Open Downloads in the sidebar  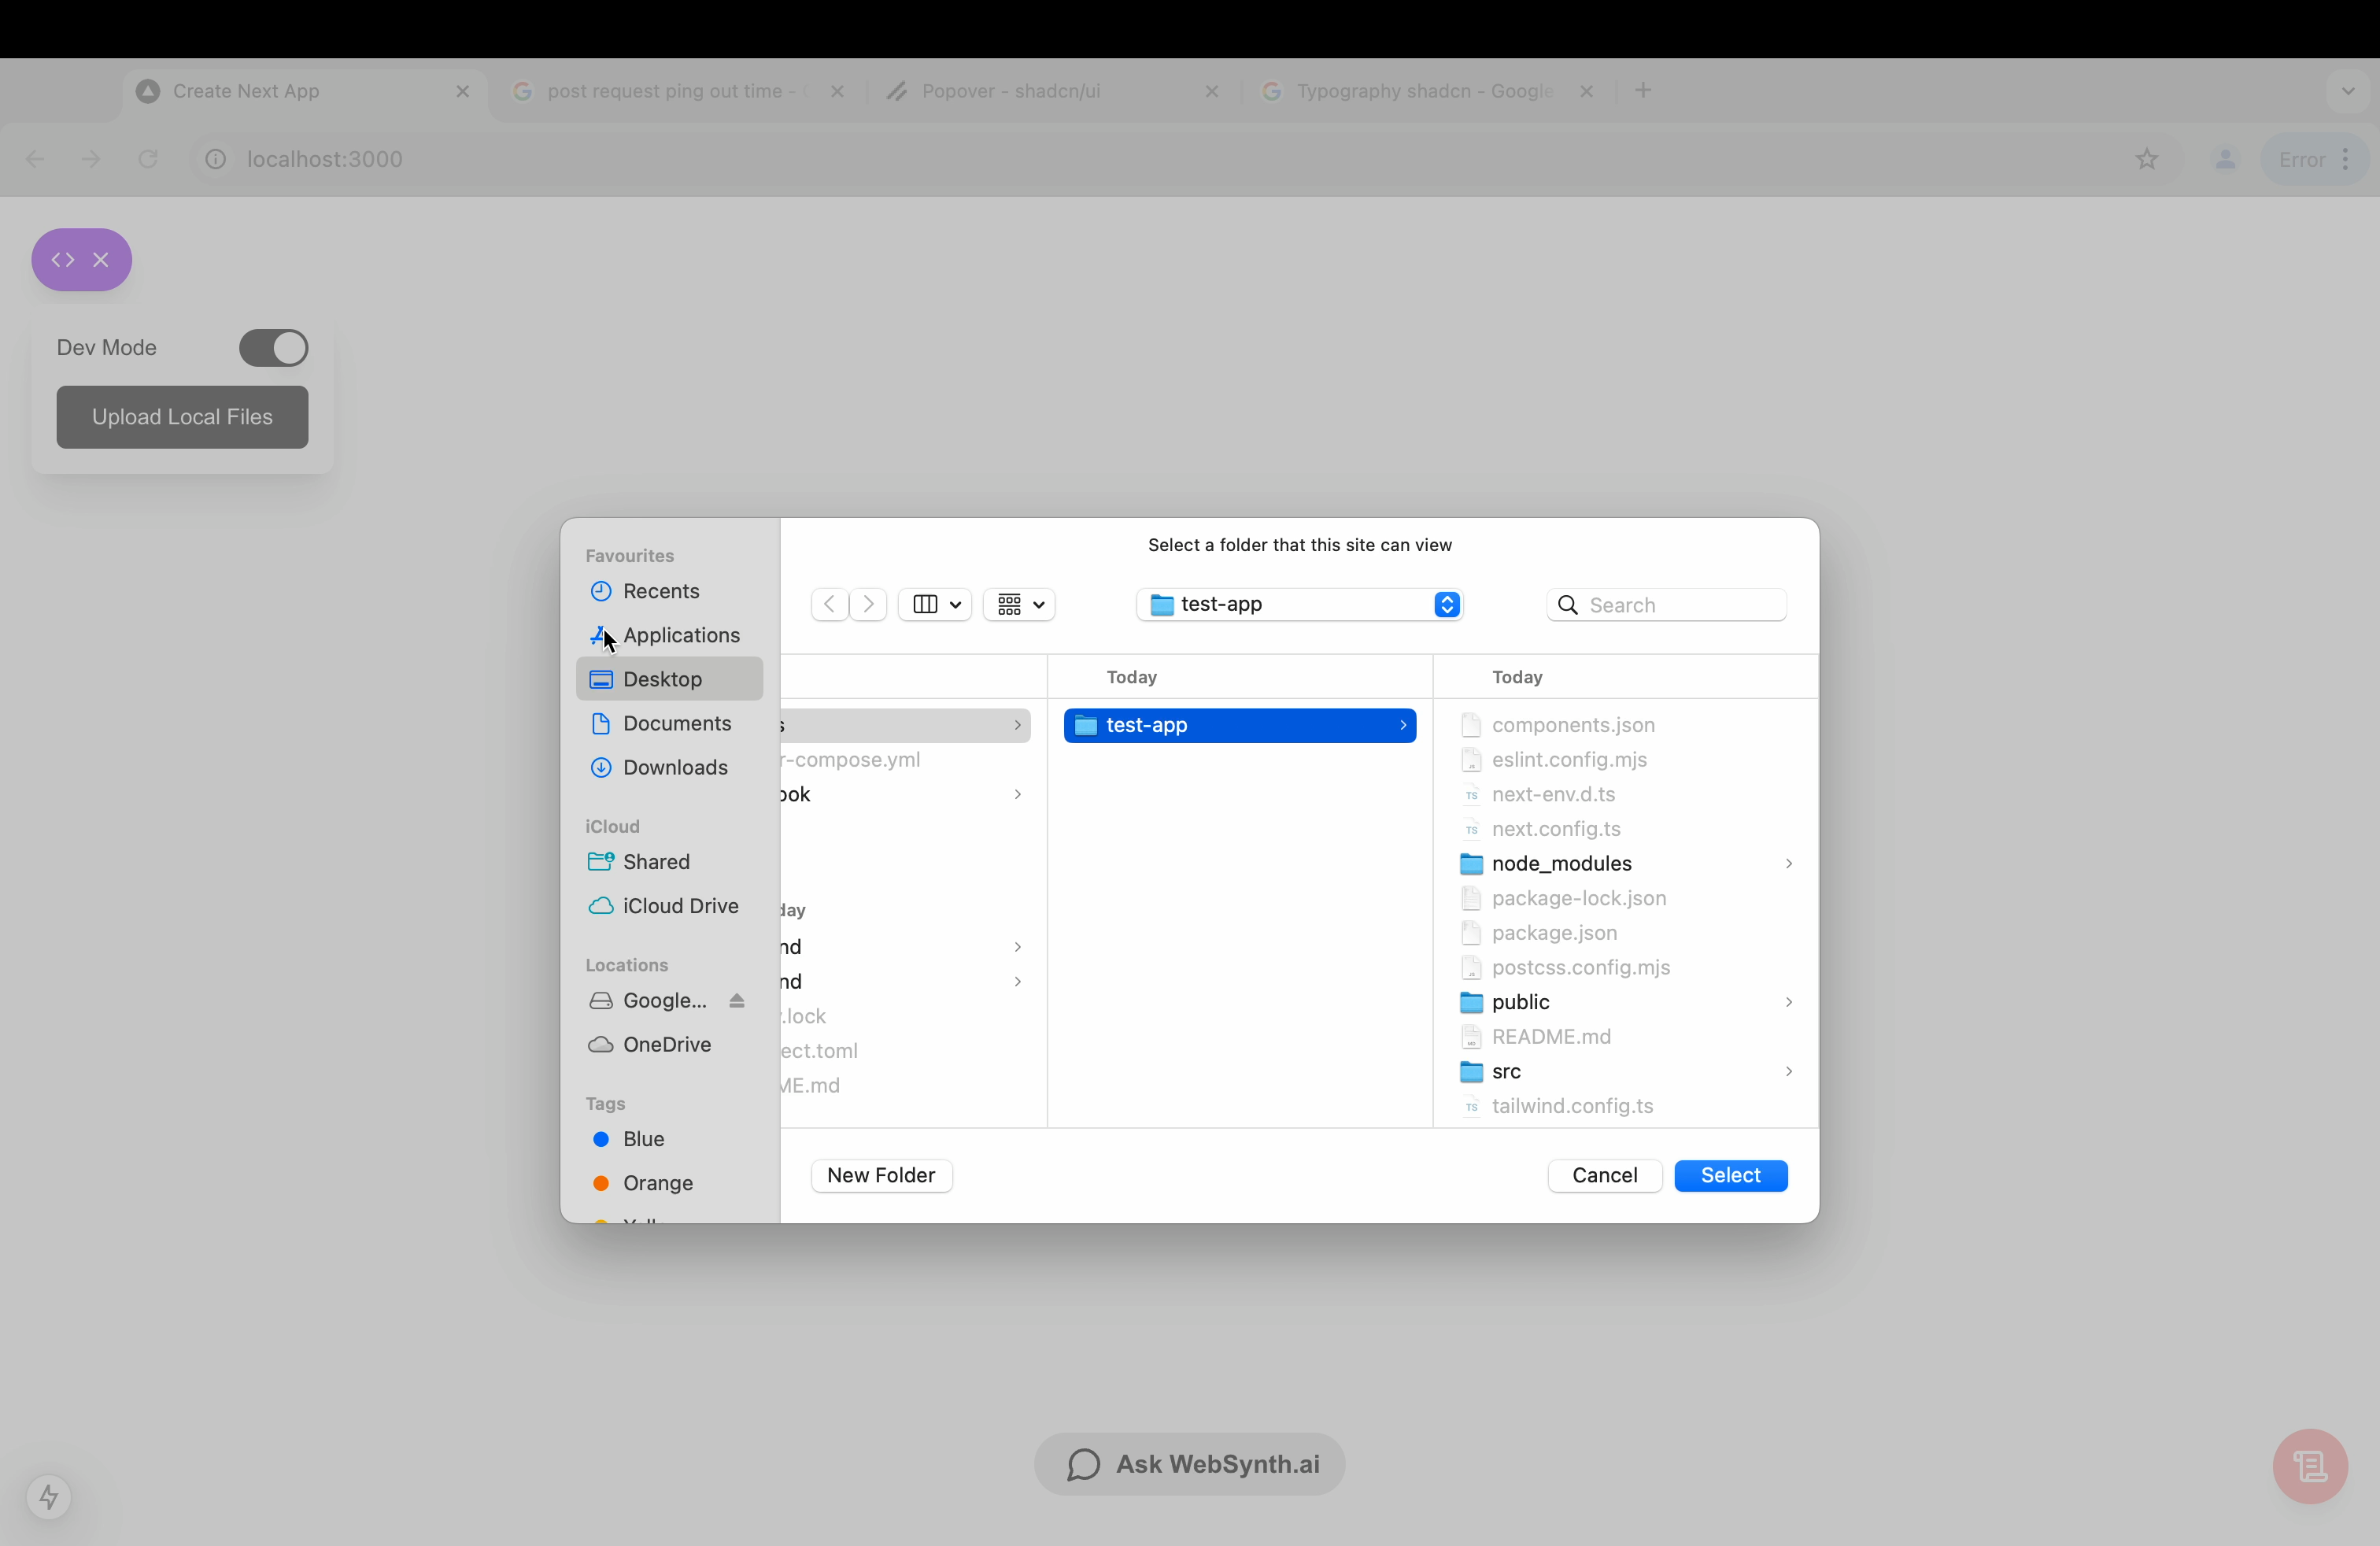pyautogui.click(x=674, y=767)
